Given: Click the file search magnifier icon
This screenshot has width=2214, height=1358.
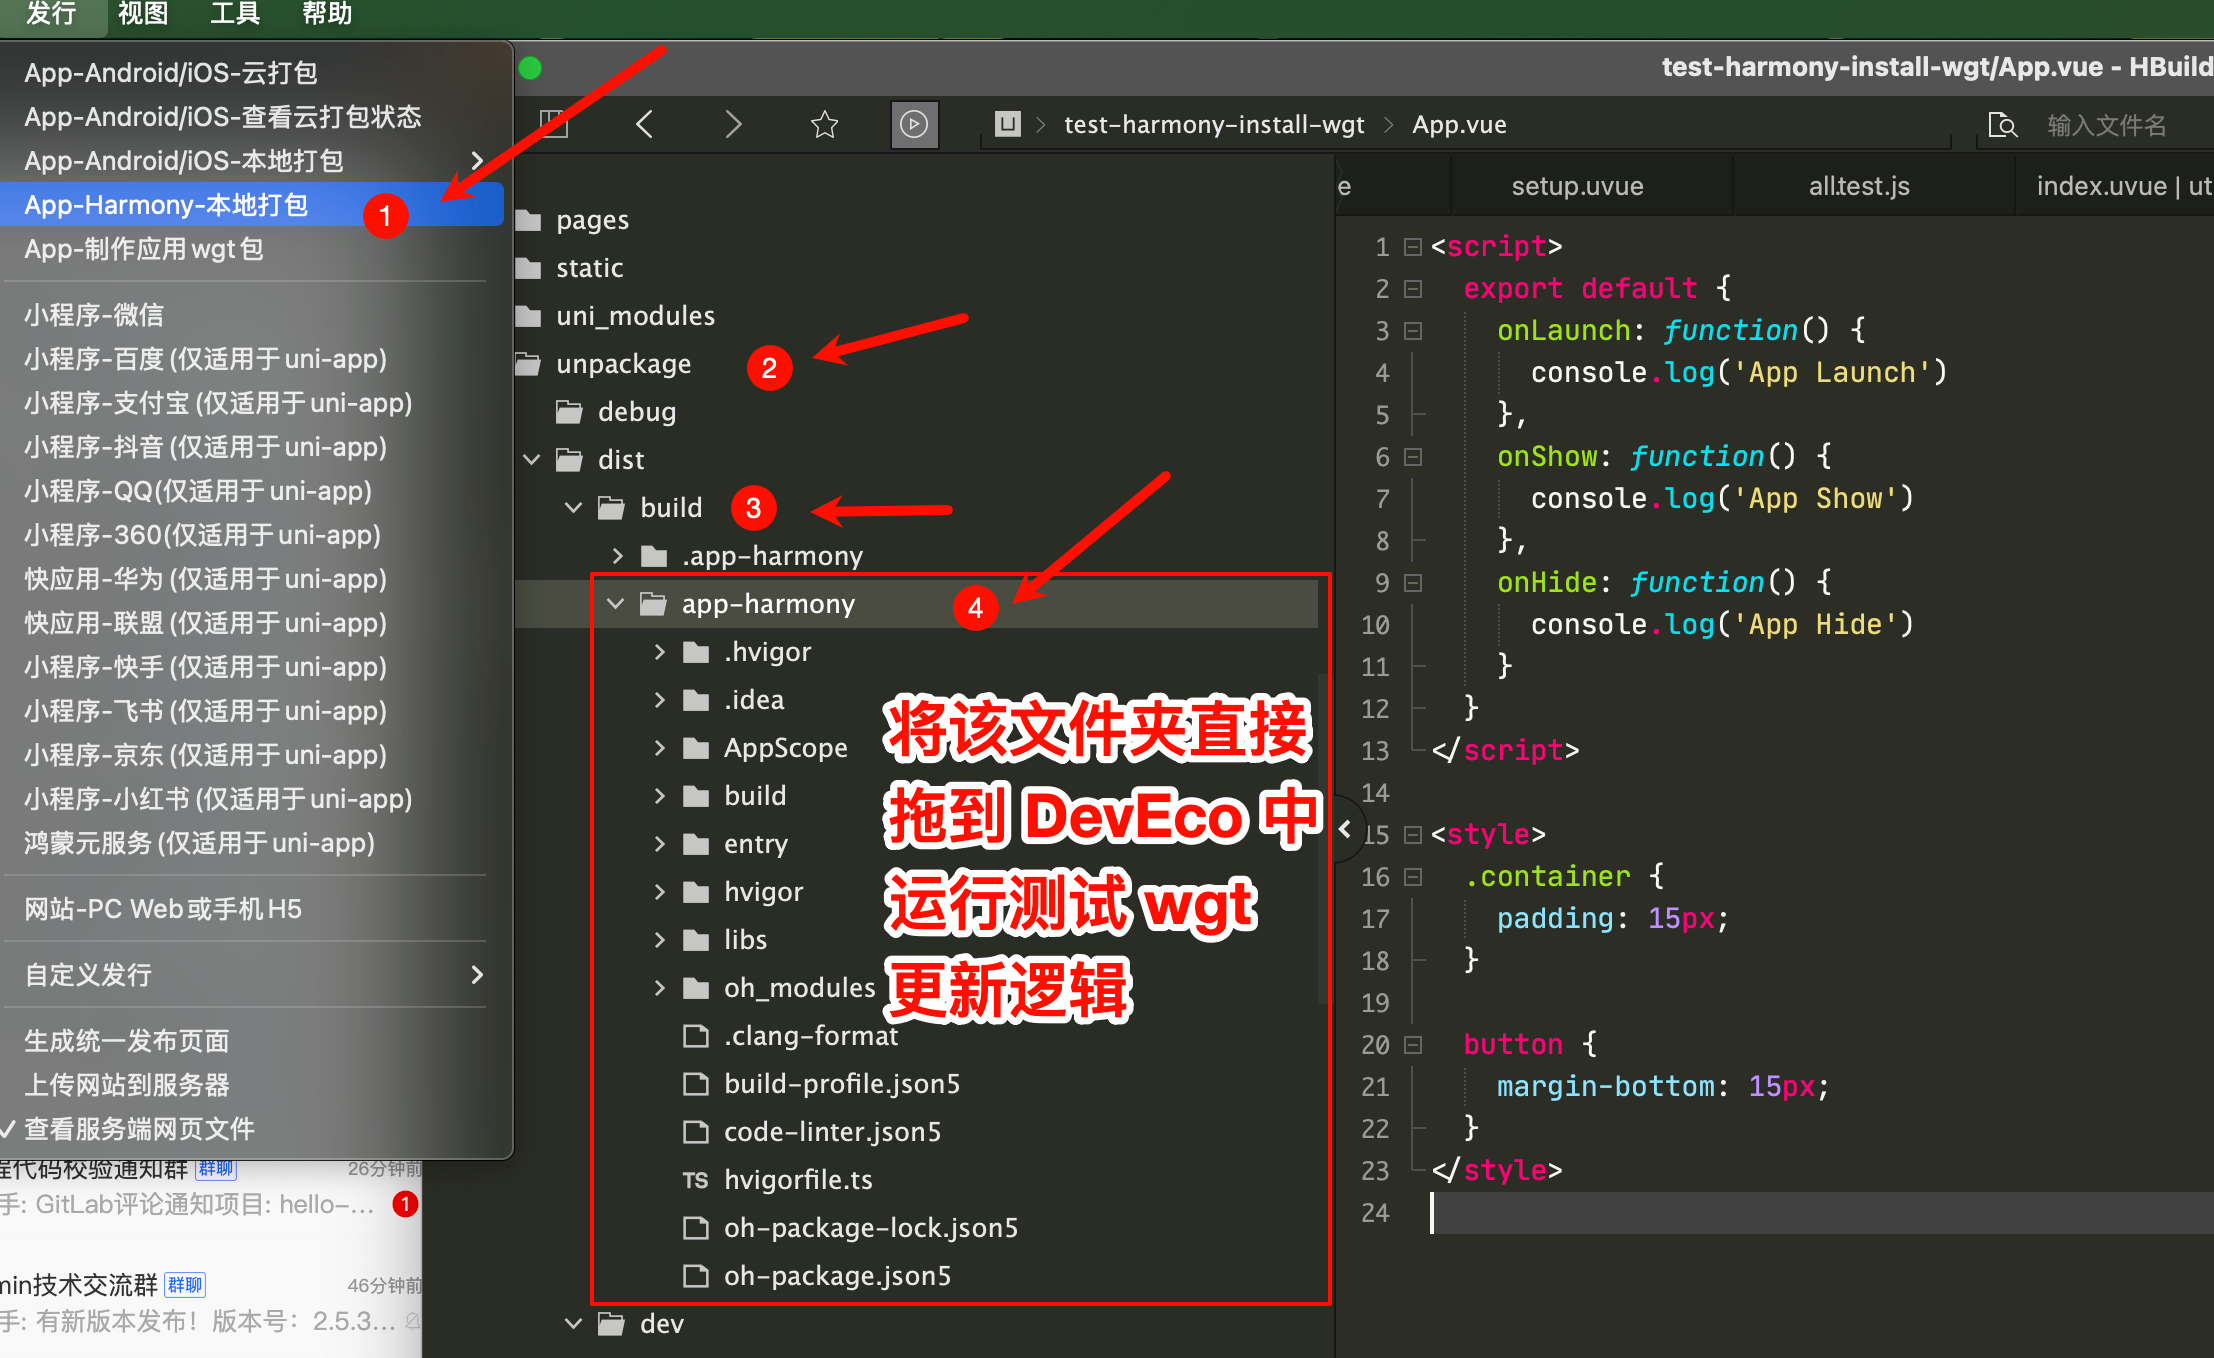Looking at the screenshot, I should [2002, 125].
